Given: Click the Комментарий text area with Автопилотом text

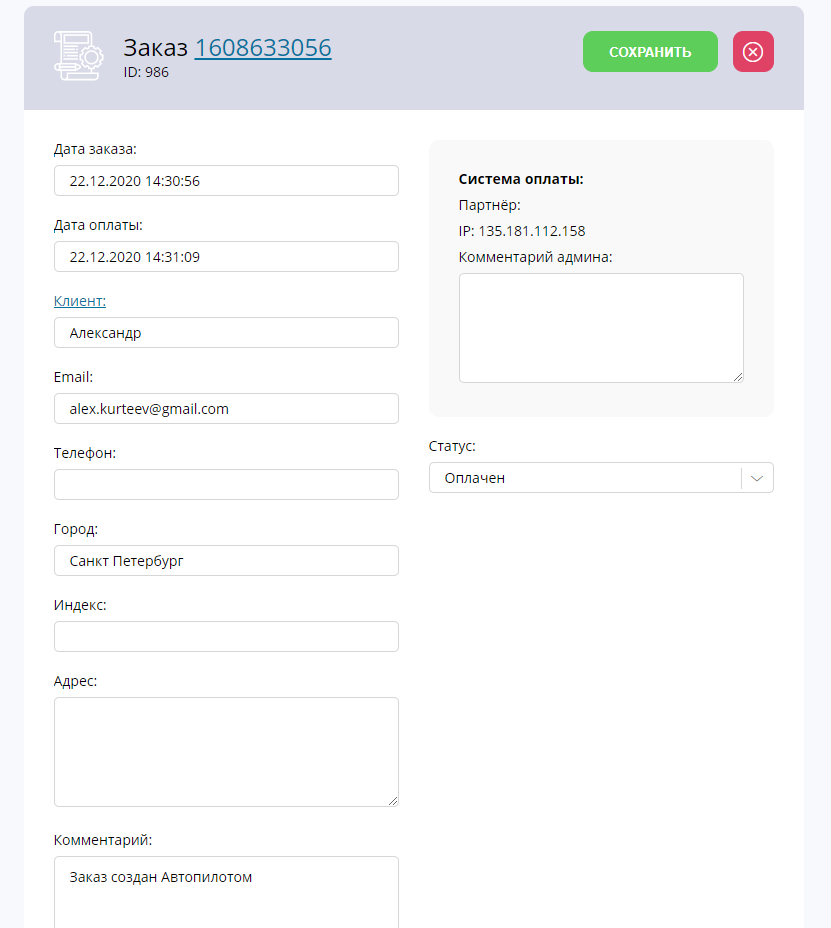Looking at the screenshot, I should (226, 892).
